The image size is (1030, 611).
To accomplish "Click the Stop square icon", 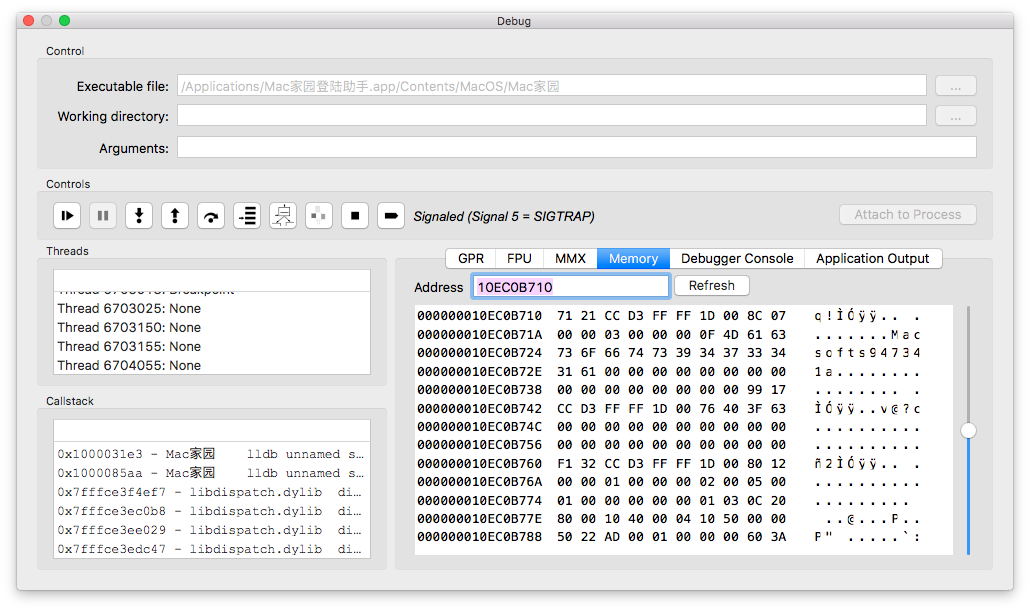I will tap(355, 215).
